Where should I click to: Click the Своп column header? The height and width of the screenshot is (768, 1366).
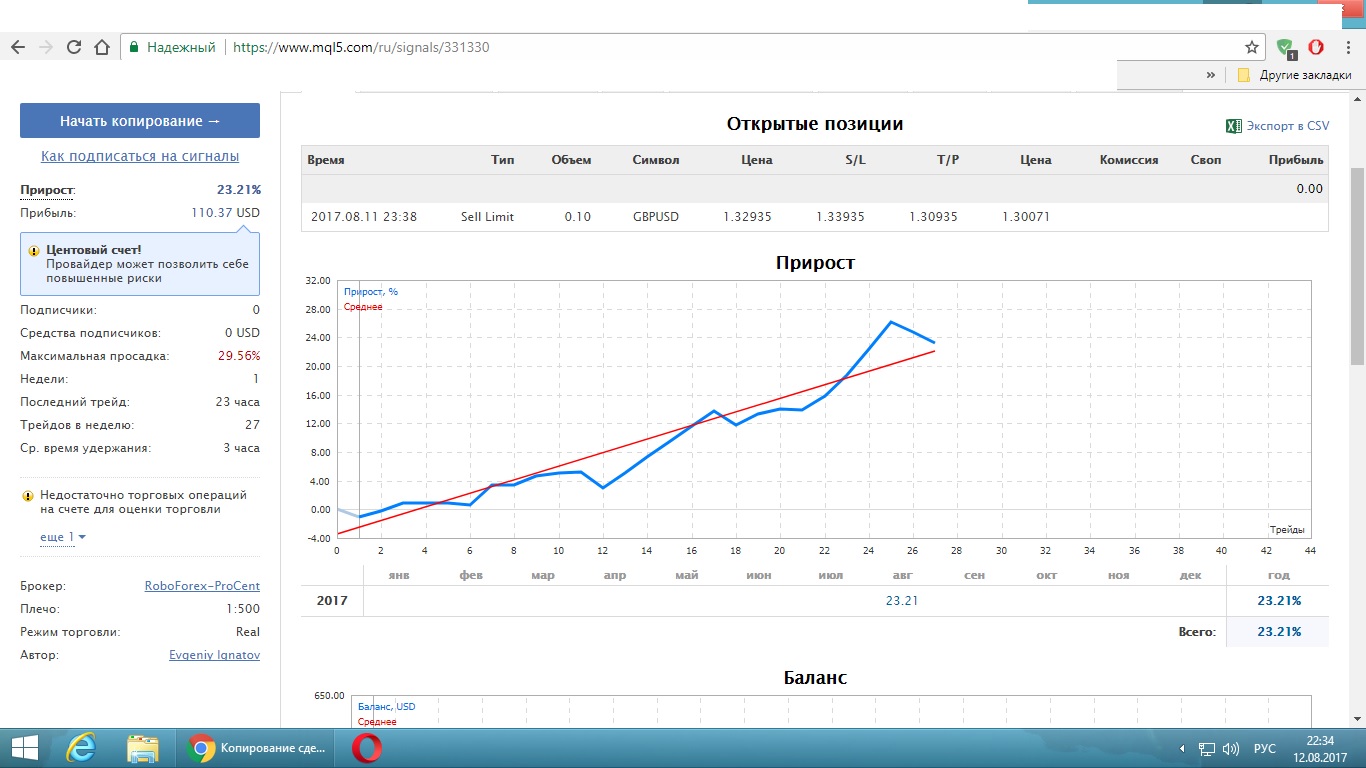coord(1206,160)
